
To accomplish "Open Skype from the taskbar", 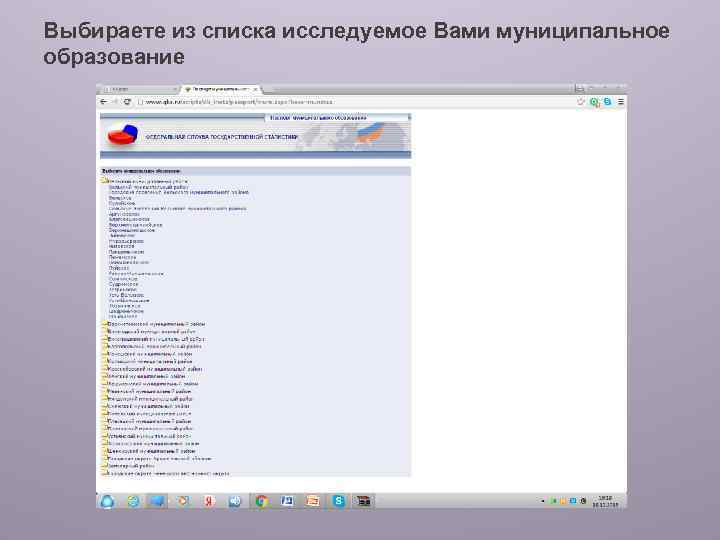I will 339,501.
